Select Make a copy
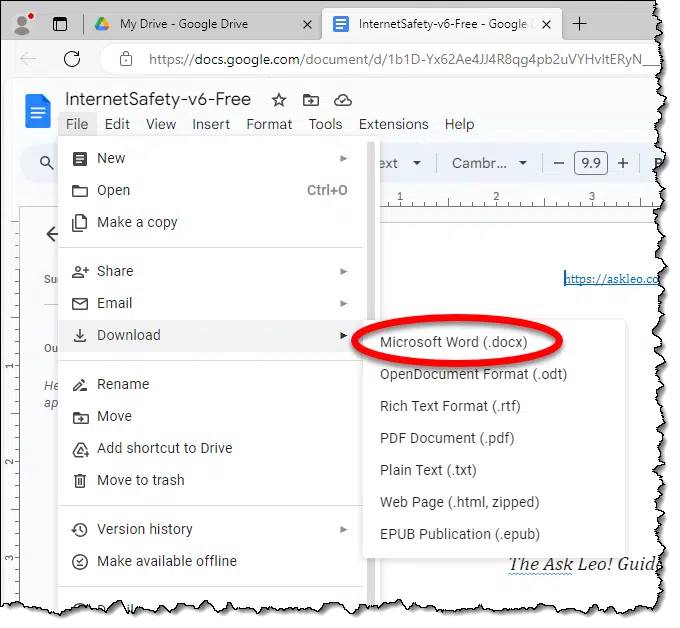 pyautogui.click(x=211, y=222)
